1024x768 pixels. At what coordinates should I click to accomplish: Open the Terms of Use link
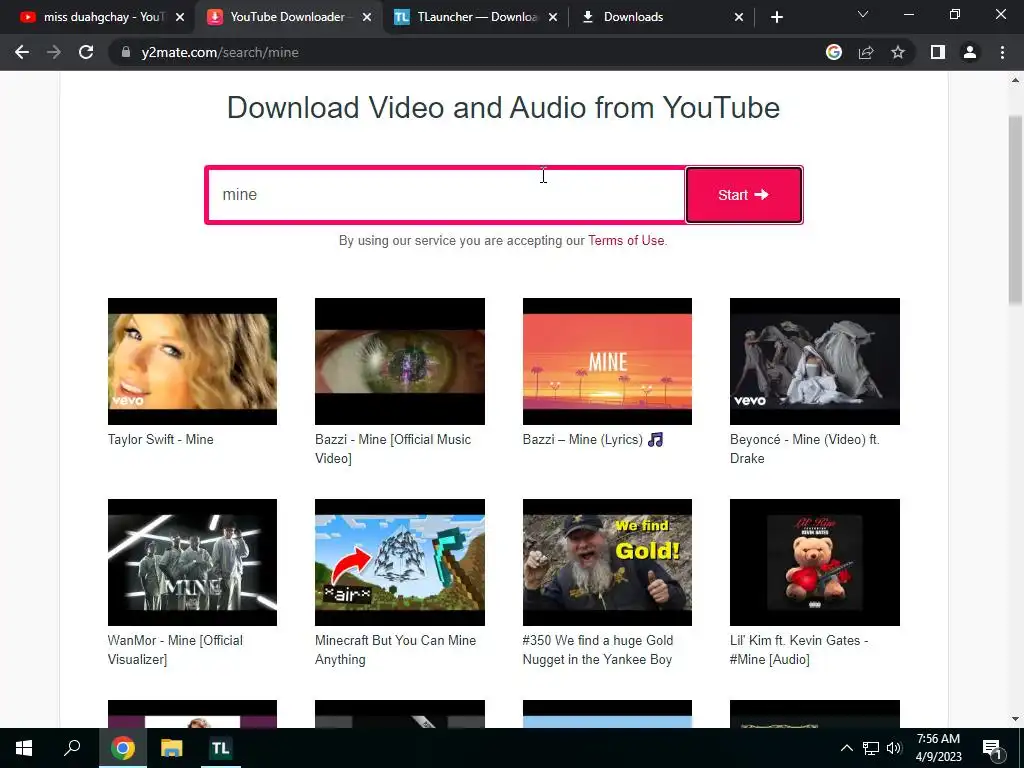(626, 240)
